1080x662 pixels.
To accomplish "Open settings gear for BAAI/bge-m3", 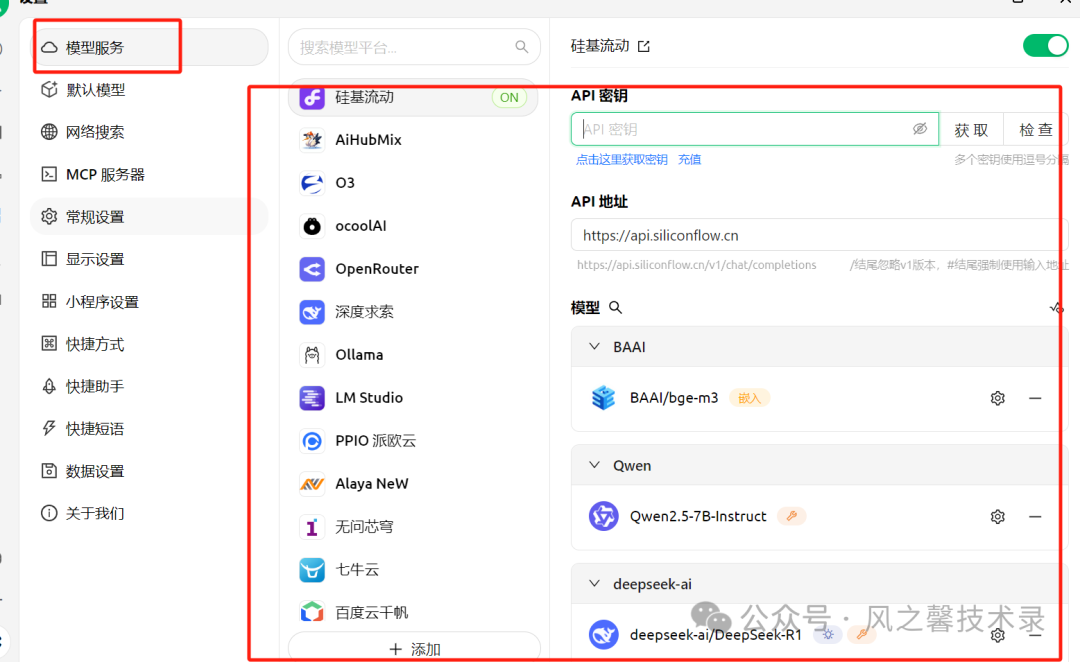I will [x=997, y=398].
